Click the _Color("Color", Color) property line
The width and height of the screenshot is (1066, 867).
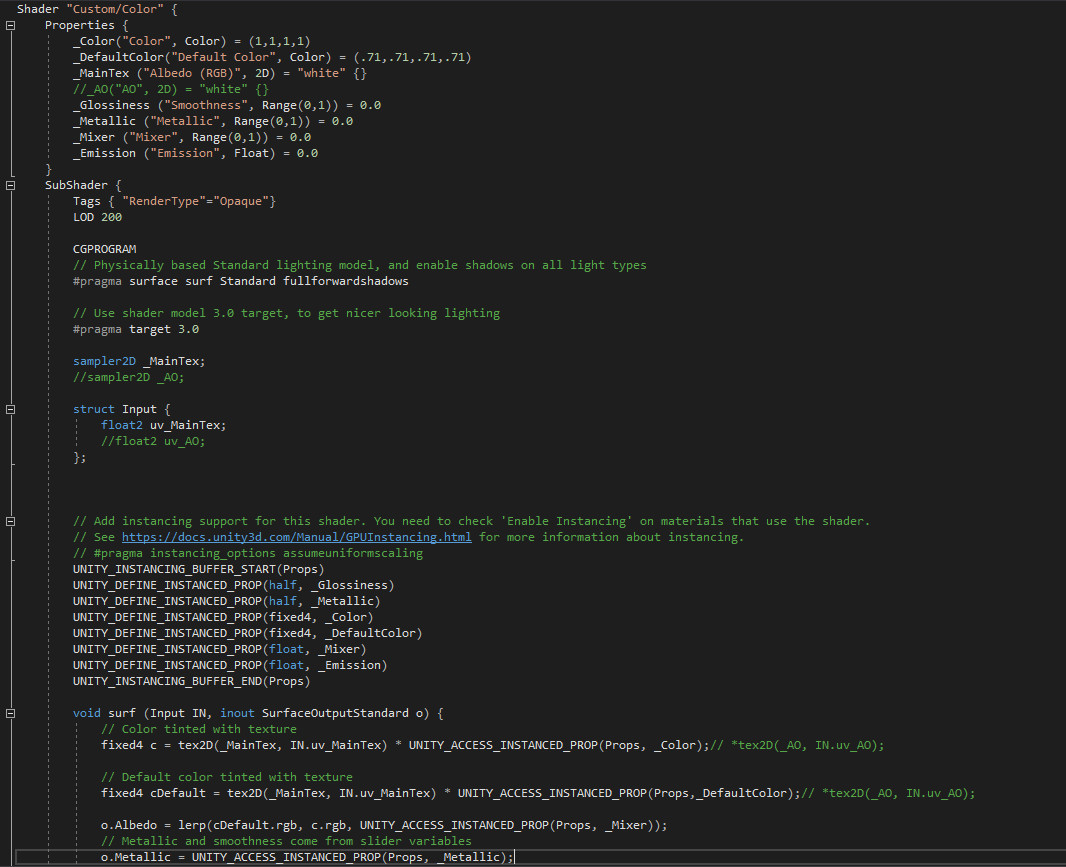tap(192, 41)
